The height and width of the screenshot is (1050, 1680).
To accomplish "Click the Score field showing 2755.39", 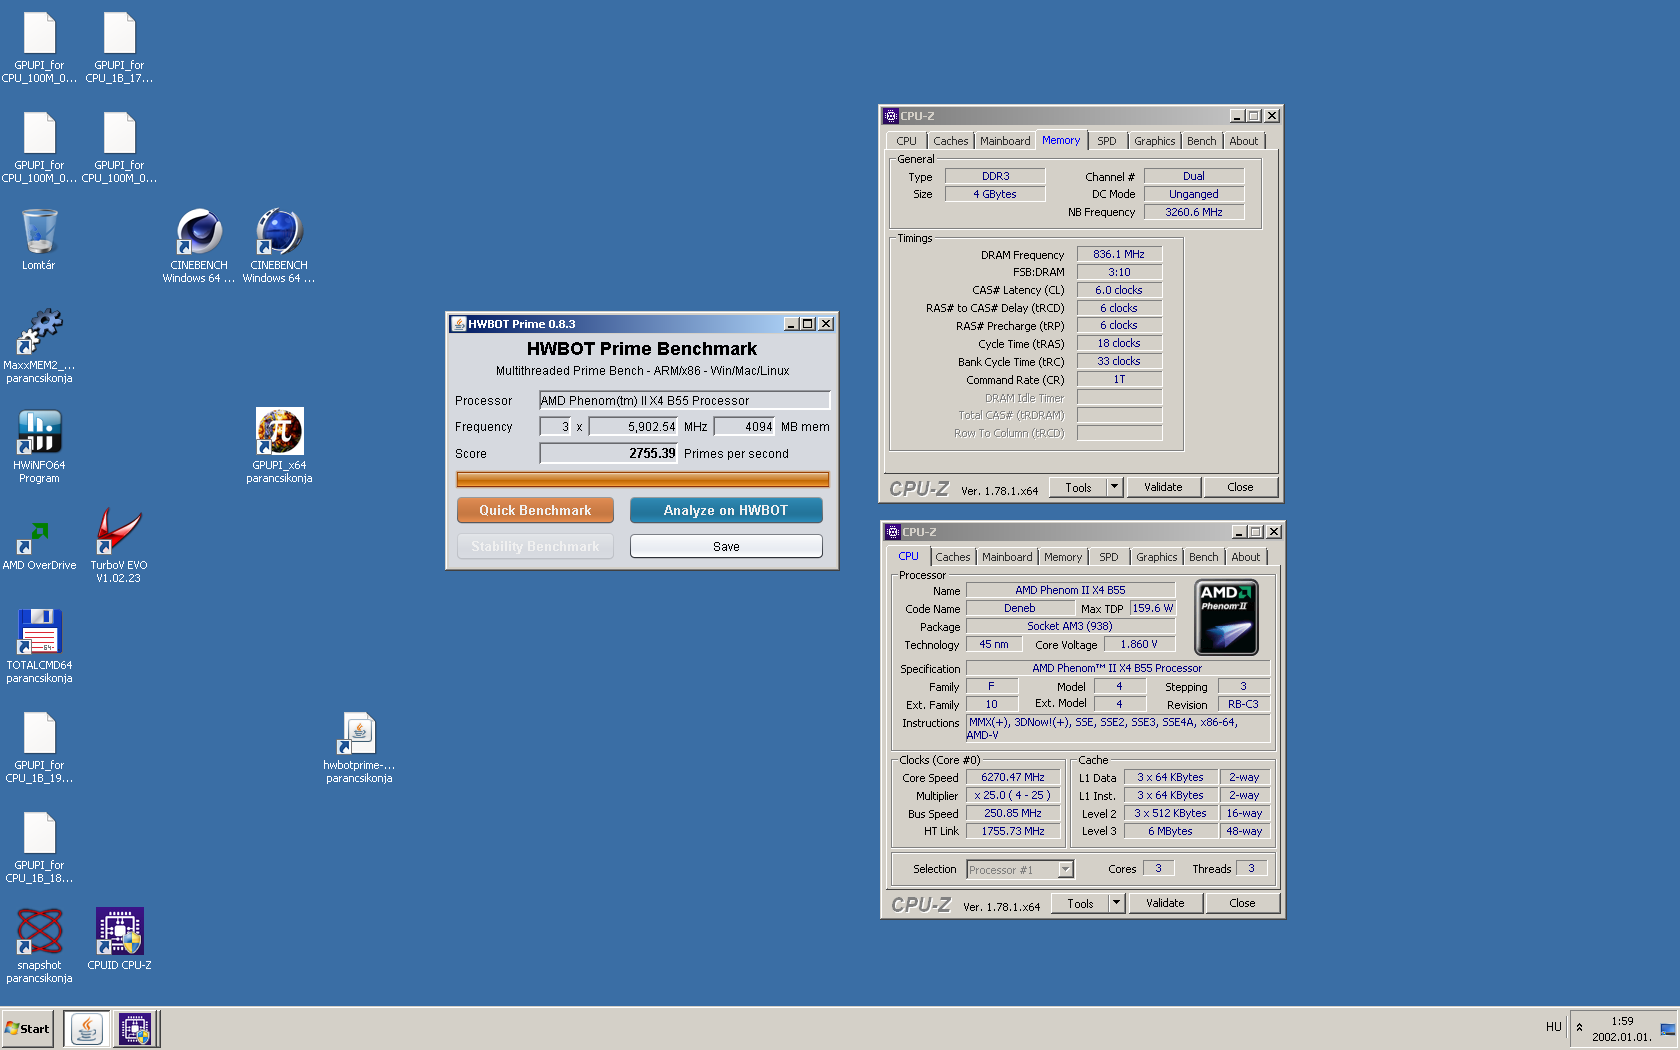I will (x=608, y=453).
